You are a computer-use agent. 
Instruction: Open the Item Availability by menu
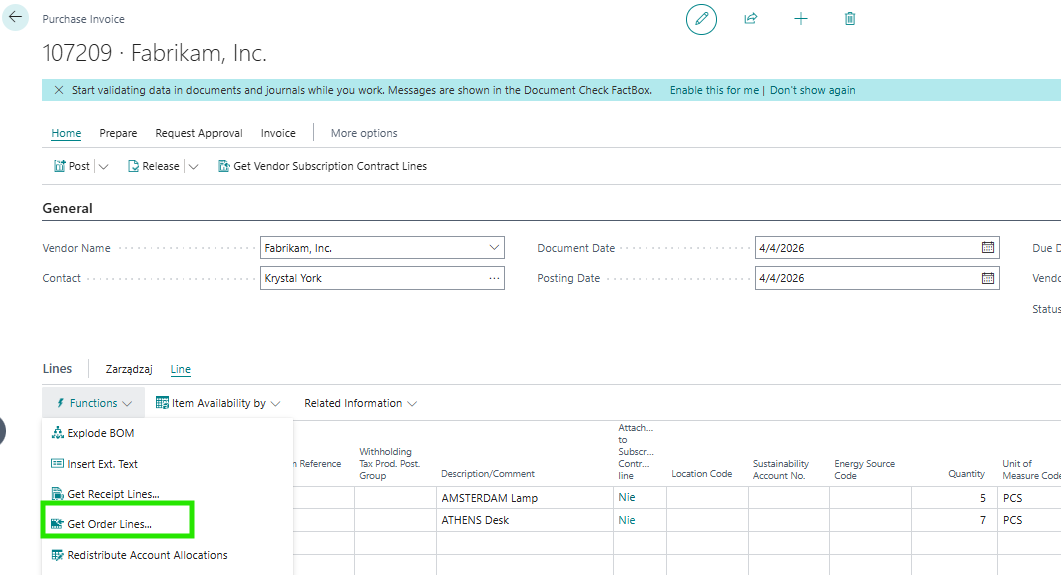[218, 403]
